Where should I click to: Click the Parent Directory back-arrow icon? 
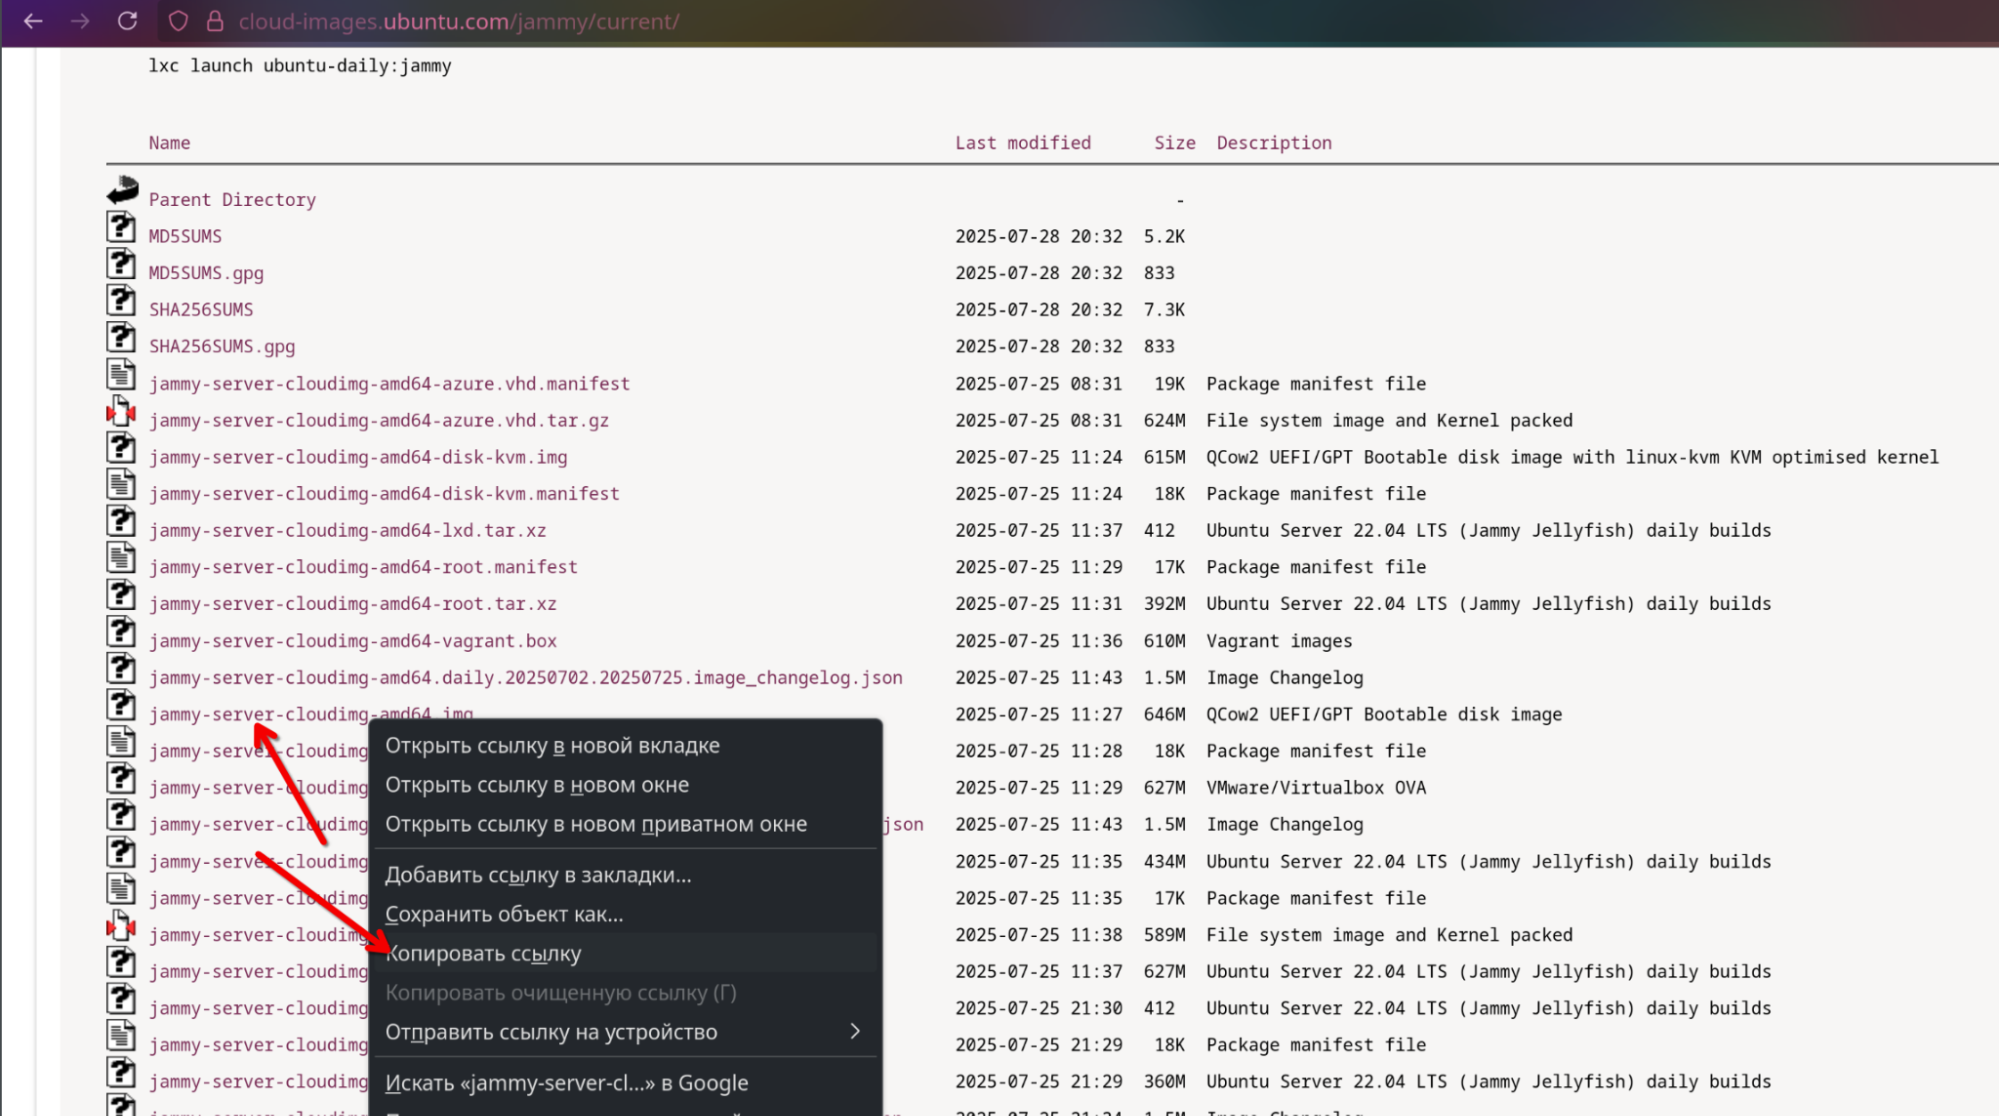click(x=122, y=190)
